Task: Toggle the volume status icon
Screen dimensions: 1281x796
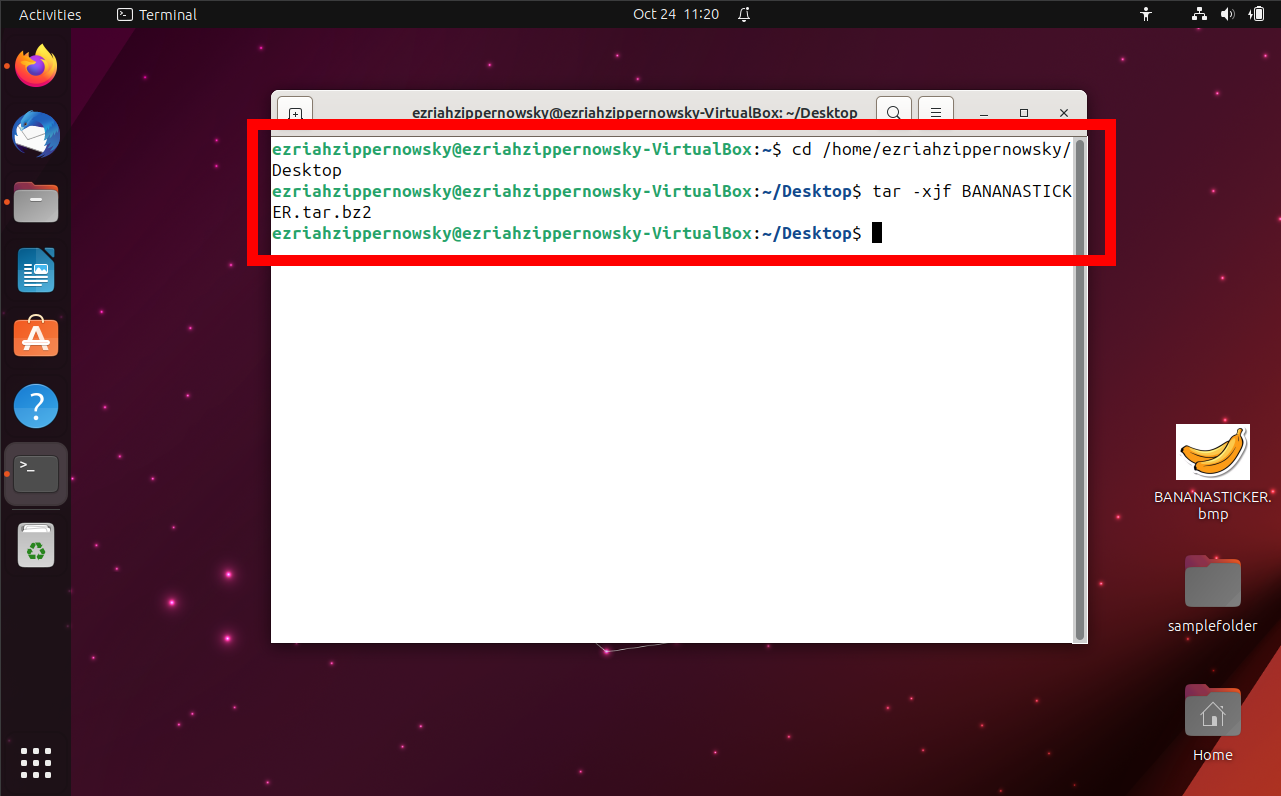Action: click(1227, 14)
